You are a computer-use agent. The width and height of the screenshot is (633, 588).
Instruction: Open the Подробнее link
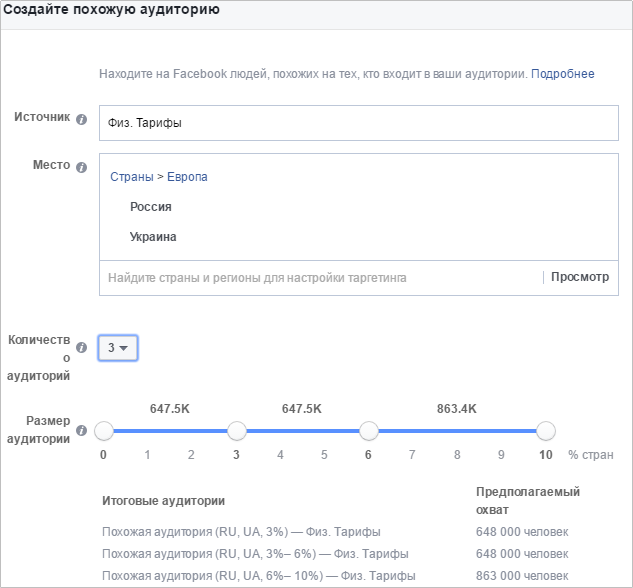562,74
